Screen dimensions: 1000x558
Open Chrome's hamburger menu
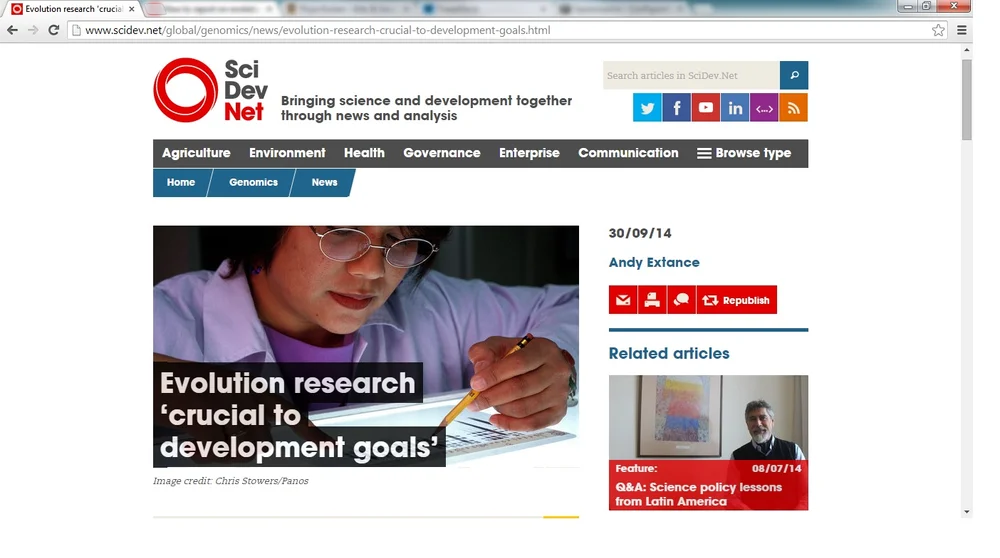[962, 30]
